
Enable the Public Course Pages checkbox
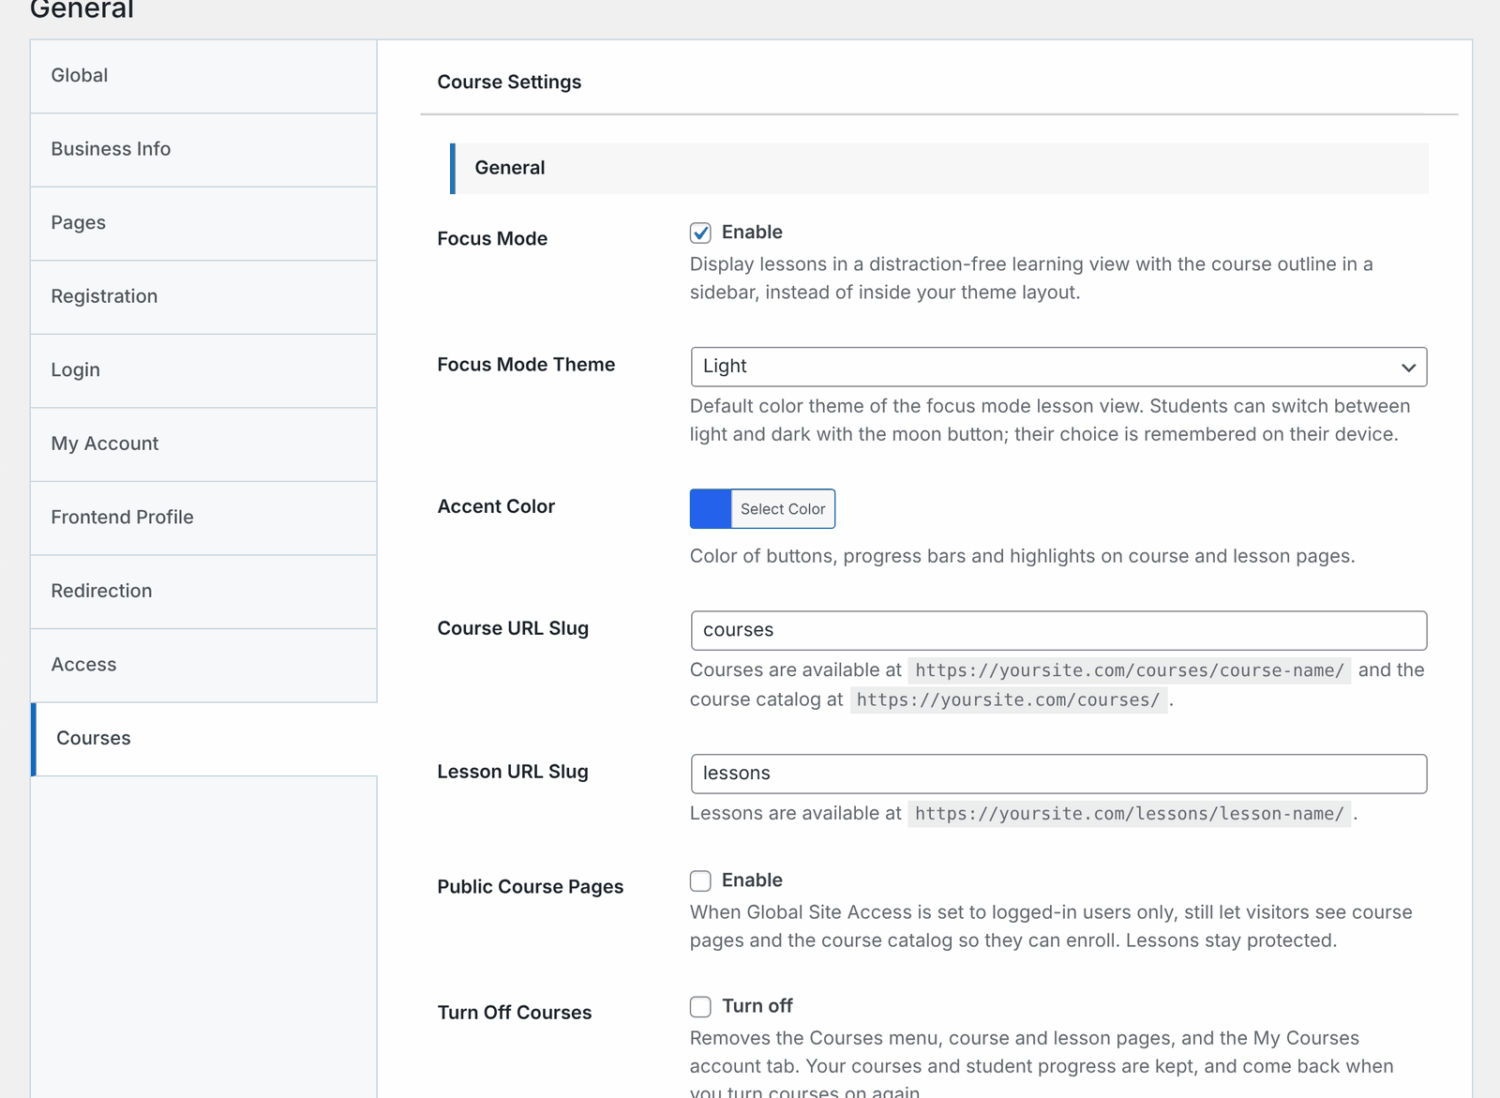click(700, 881)
